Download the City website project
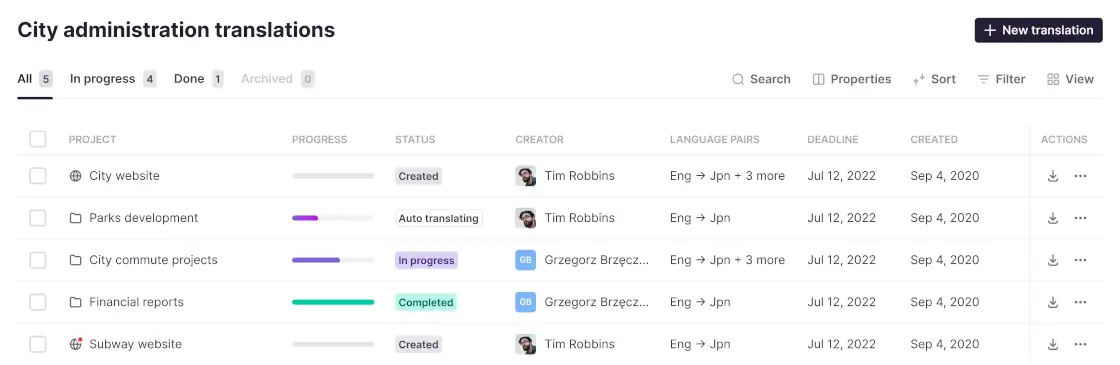Viewport: 1120px width, 365px height. tap(1052, 176)
